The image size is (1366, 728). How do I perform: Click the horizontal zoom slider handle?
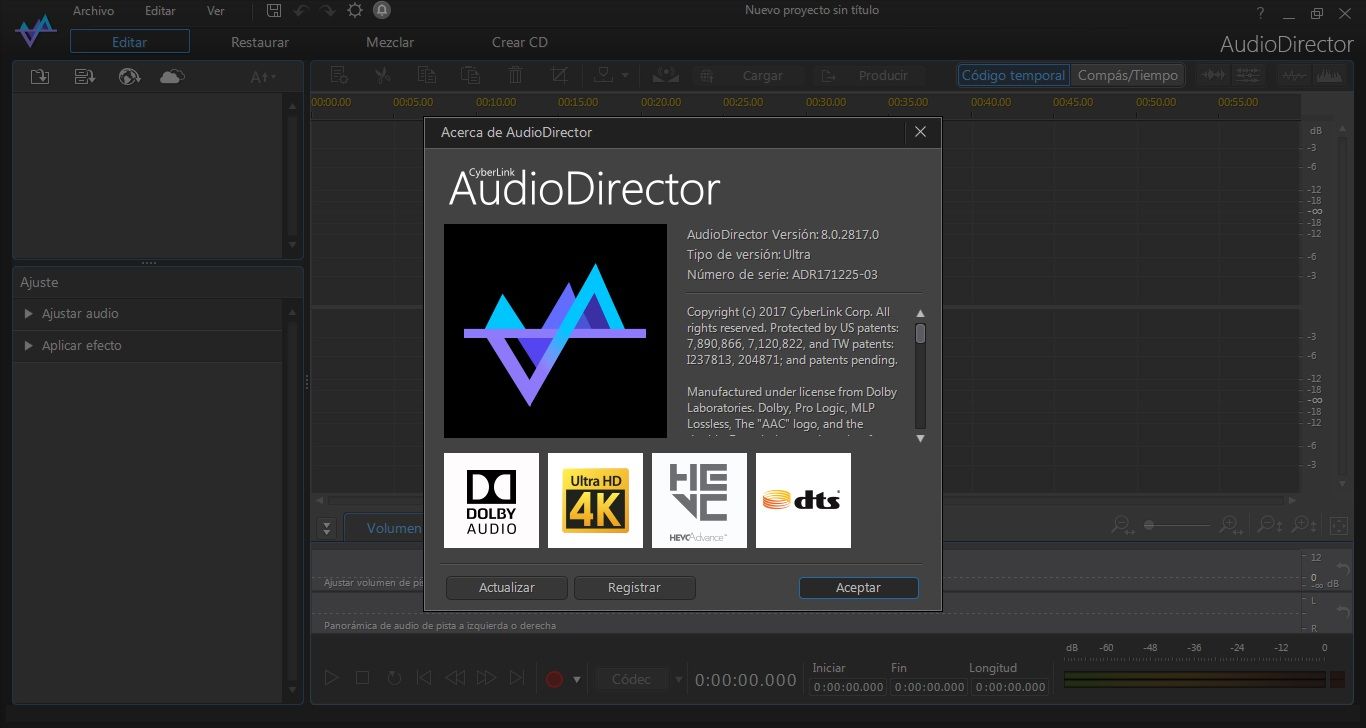pos(1151,525)
